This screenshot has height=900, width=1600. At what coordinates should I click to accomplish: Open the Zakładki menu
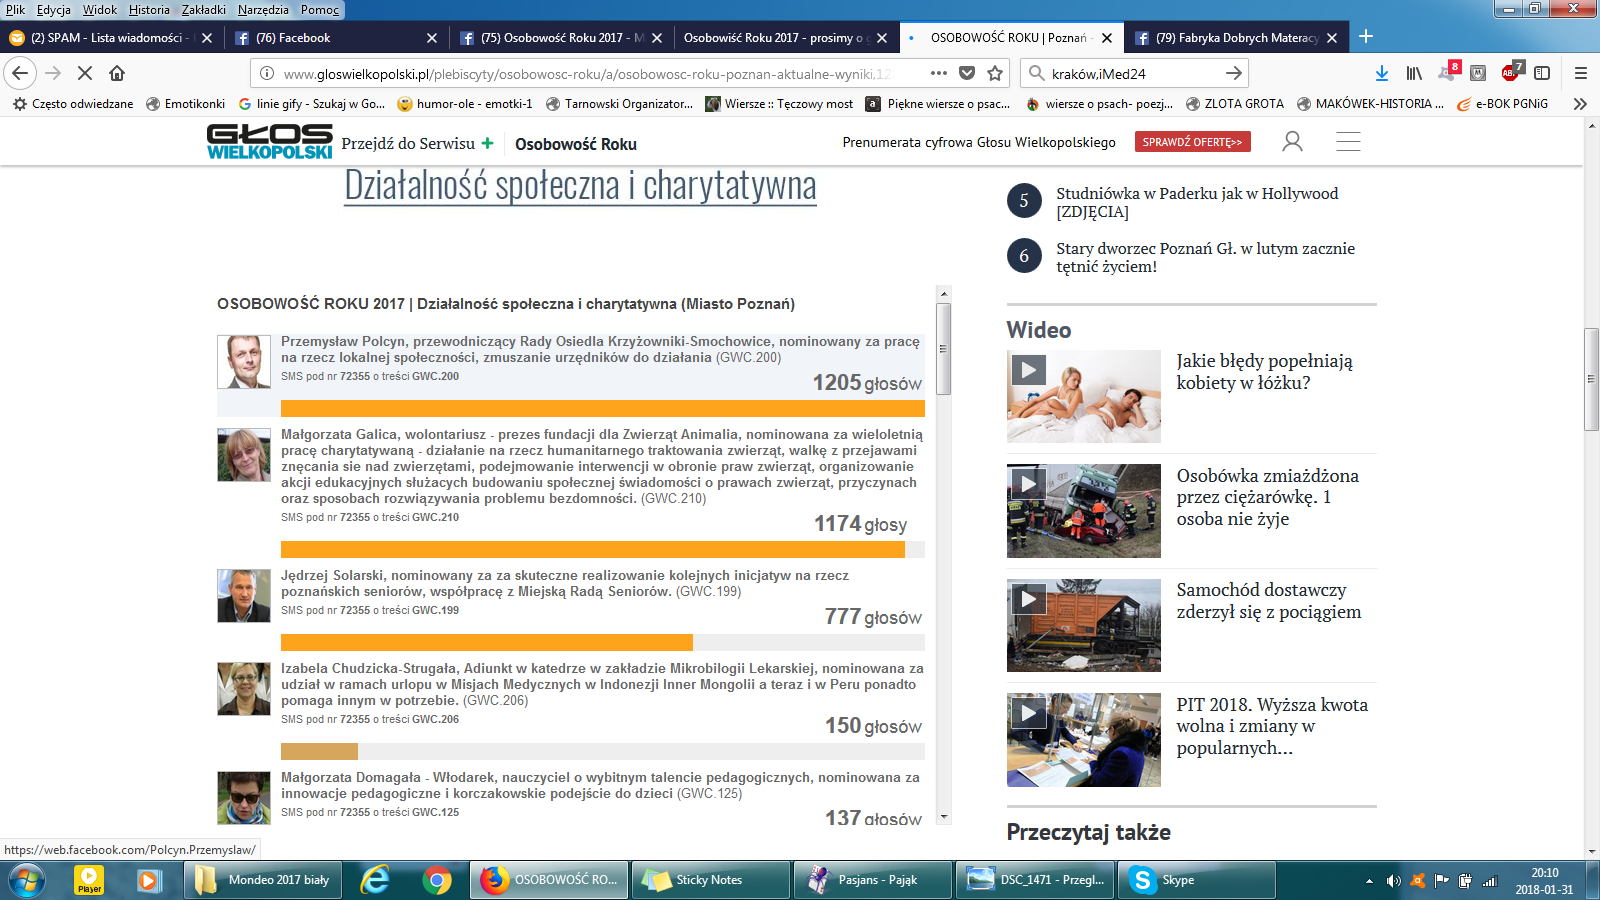(x=203, y=10)
